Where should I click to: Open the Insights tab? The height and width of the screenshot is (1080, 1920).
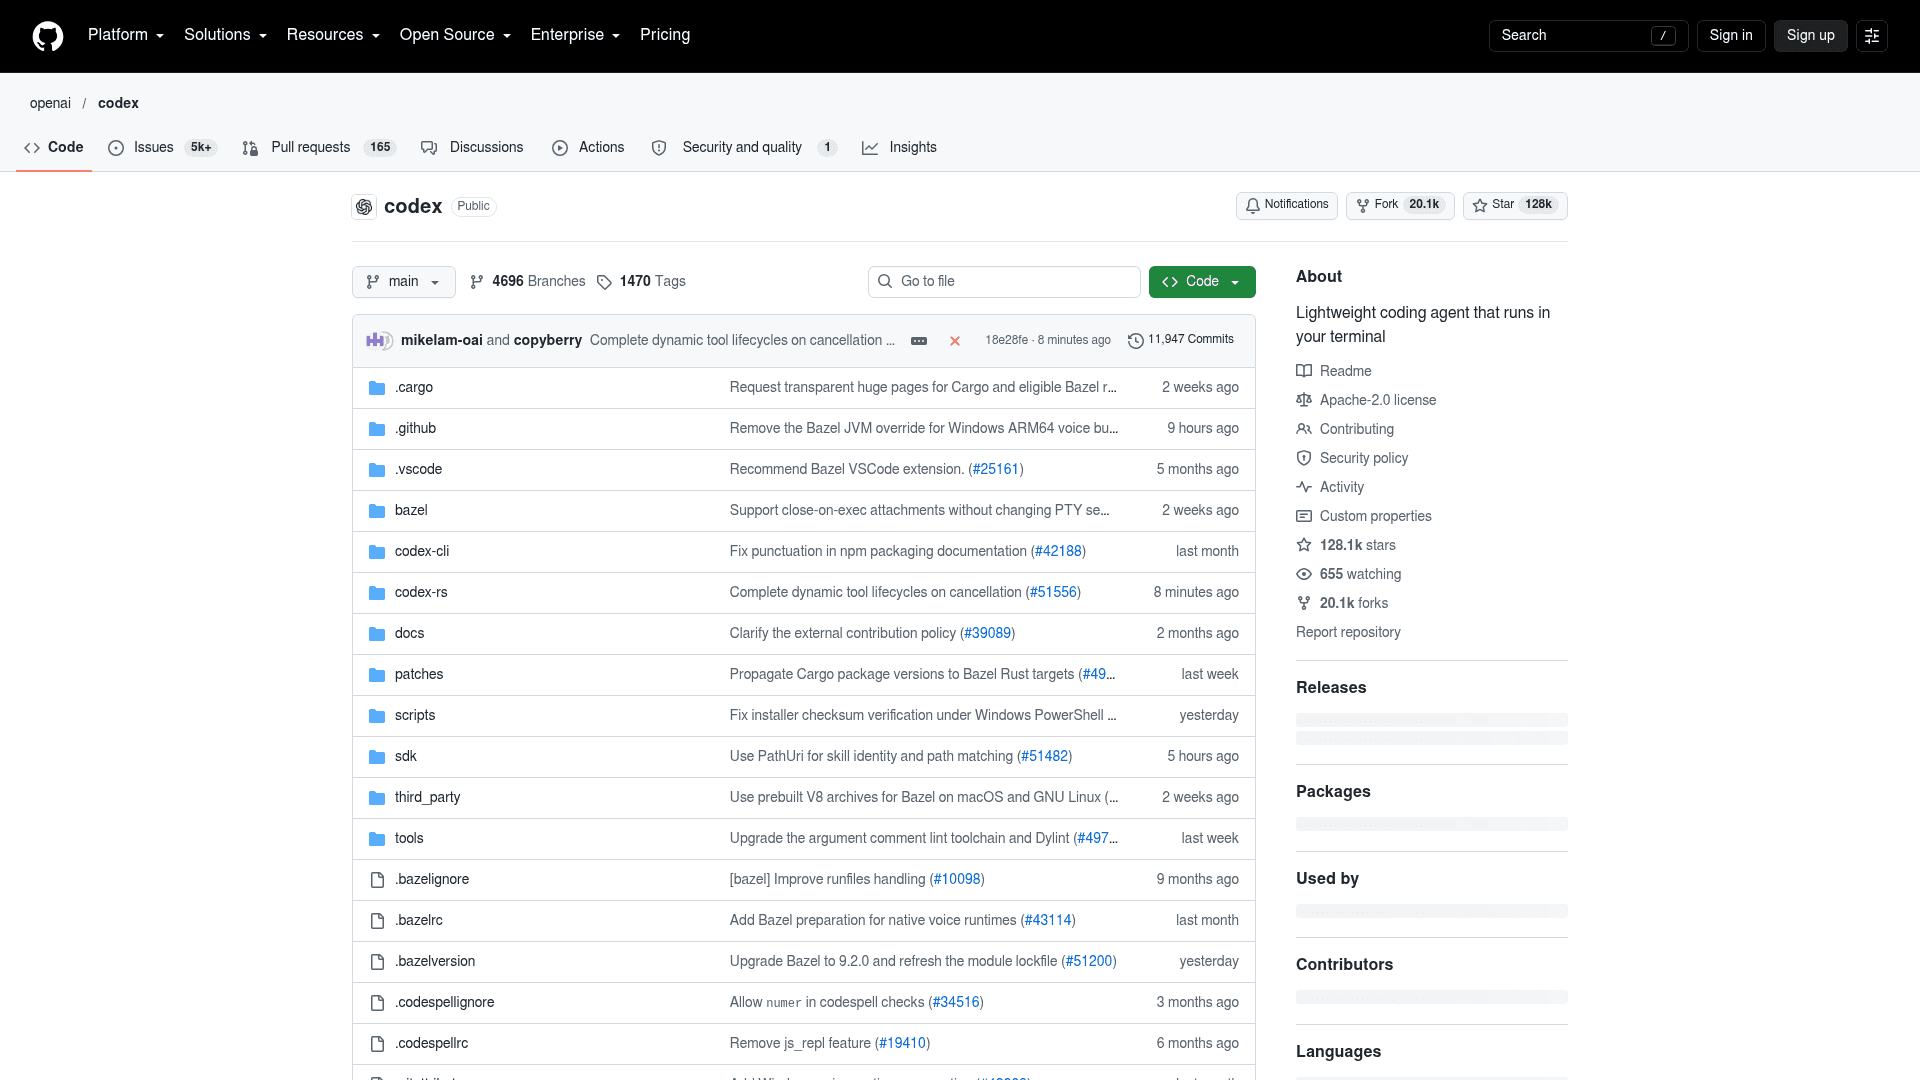coord(899,148)
